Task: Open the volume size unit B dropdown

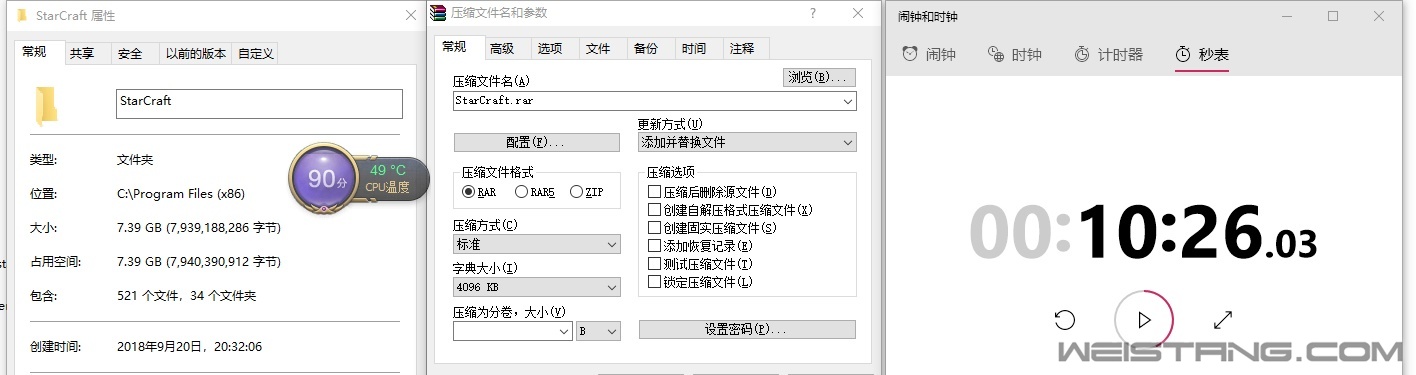Action: coord(598,331)
